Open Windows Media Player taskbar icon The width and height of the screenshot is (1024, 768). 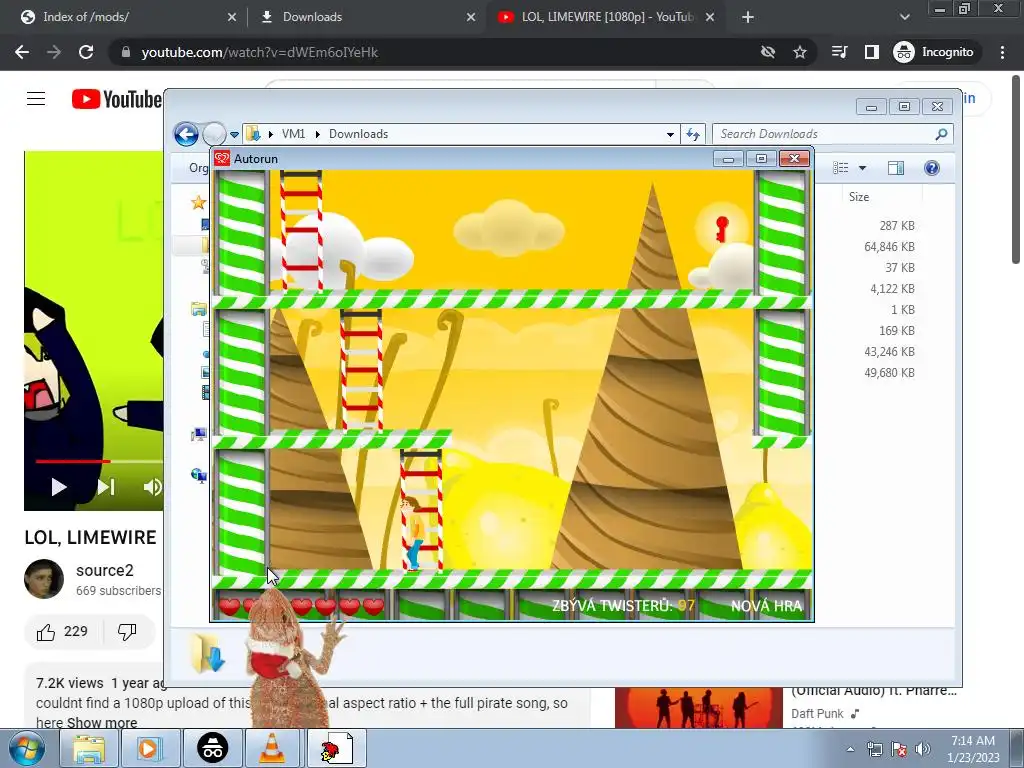pos(150,749)
